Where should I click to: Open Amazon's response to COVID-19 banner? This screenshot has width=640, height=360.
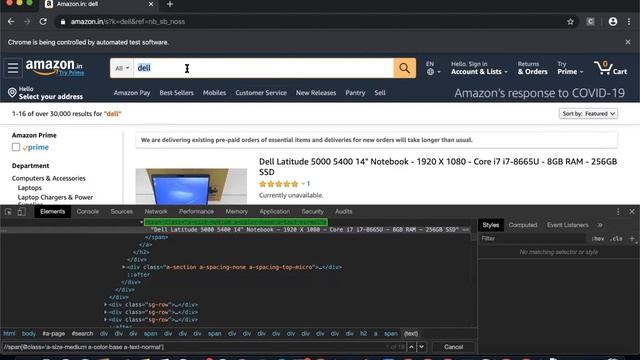click(x=539, y=93)
